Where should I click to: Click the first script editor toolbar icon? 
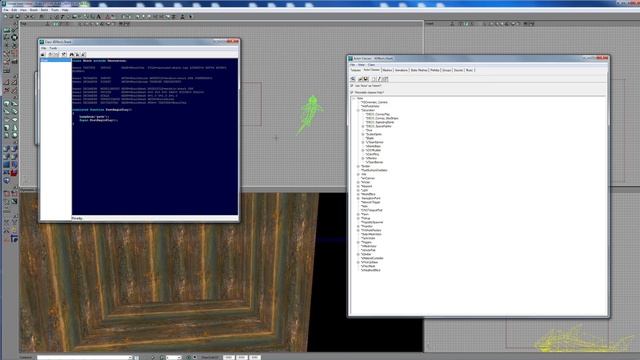pos(43,54)
